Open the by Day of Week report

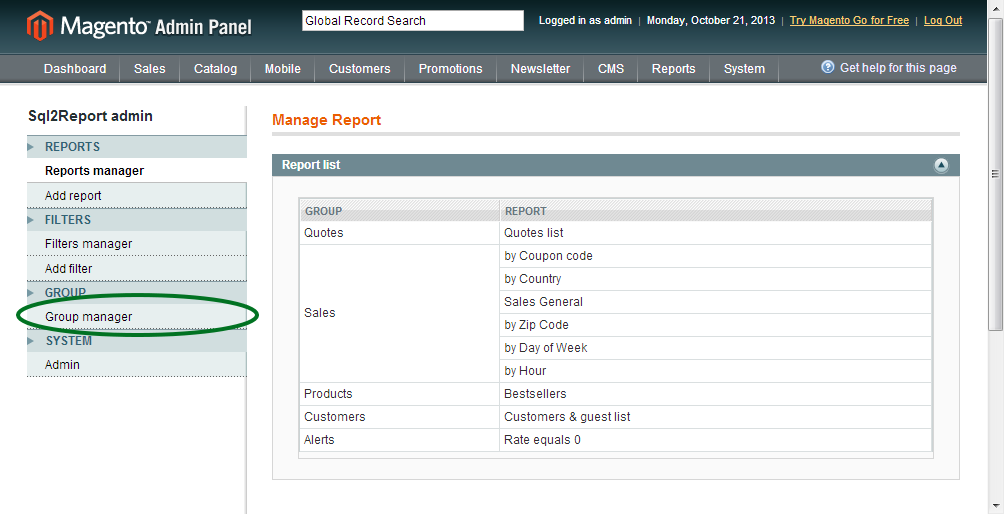(x=546, y=348)
